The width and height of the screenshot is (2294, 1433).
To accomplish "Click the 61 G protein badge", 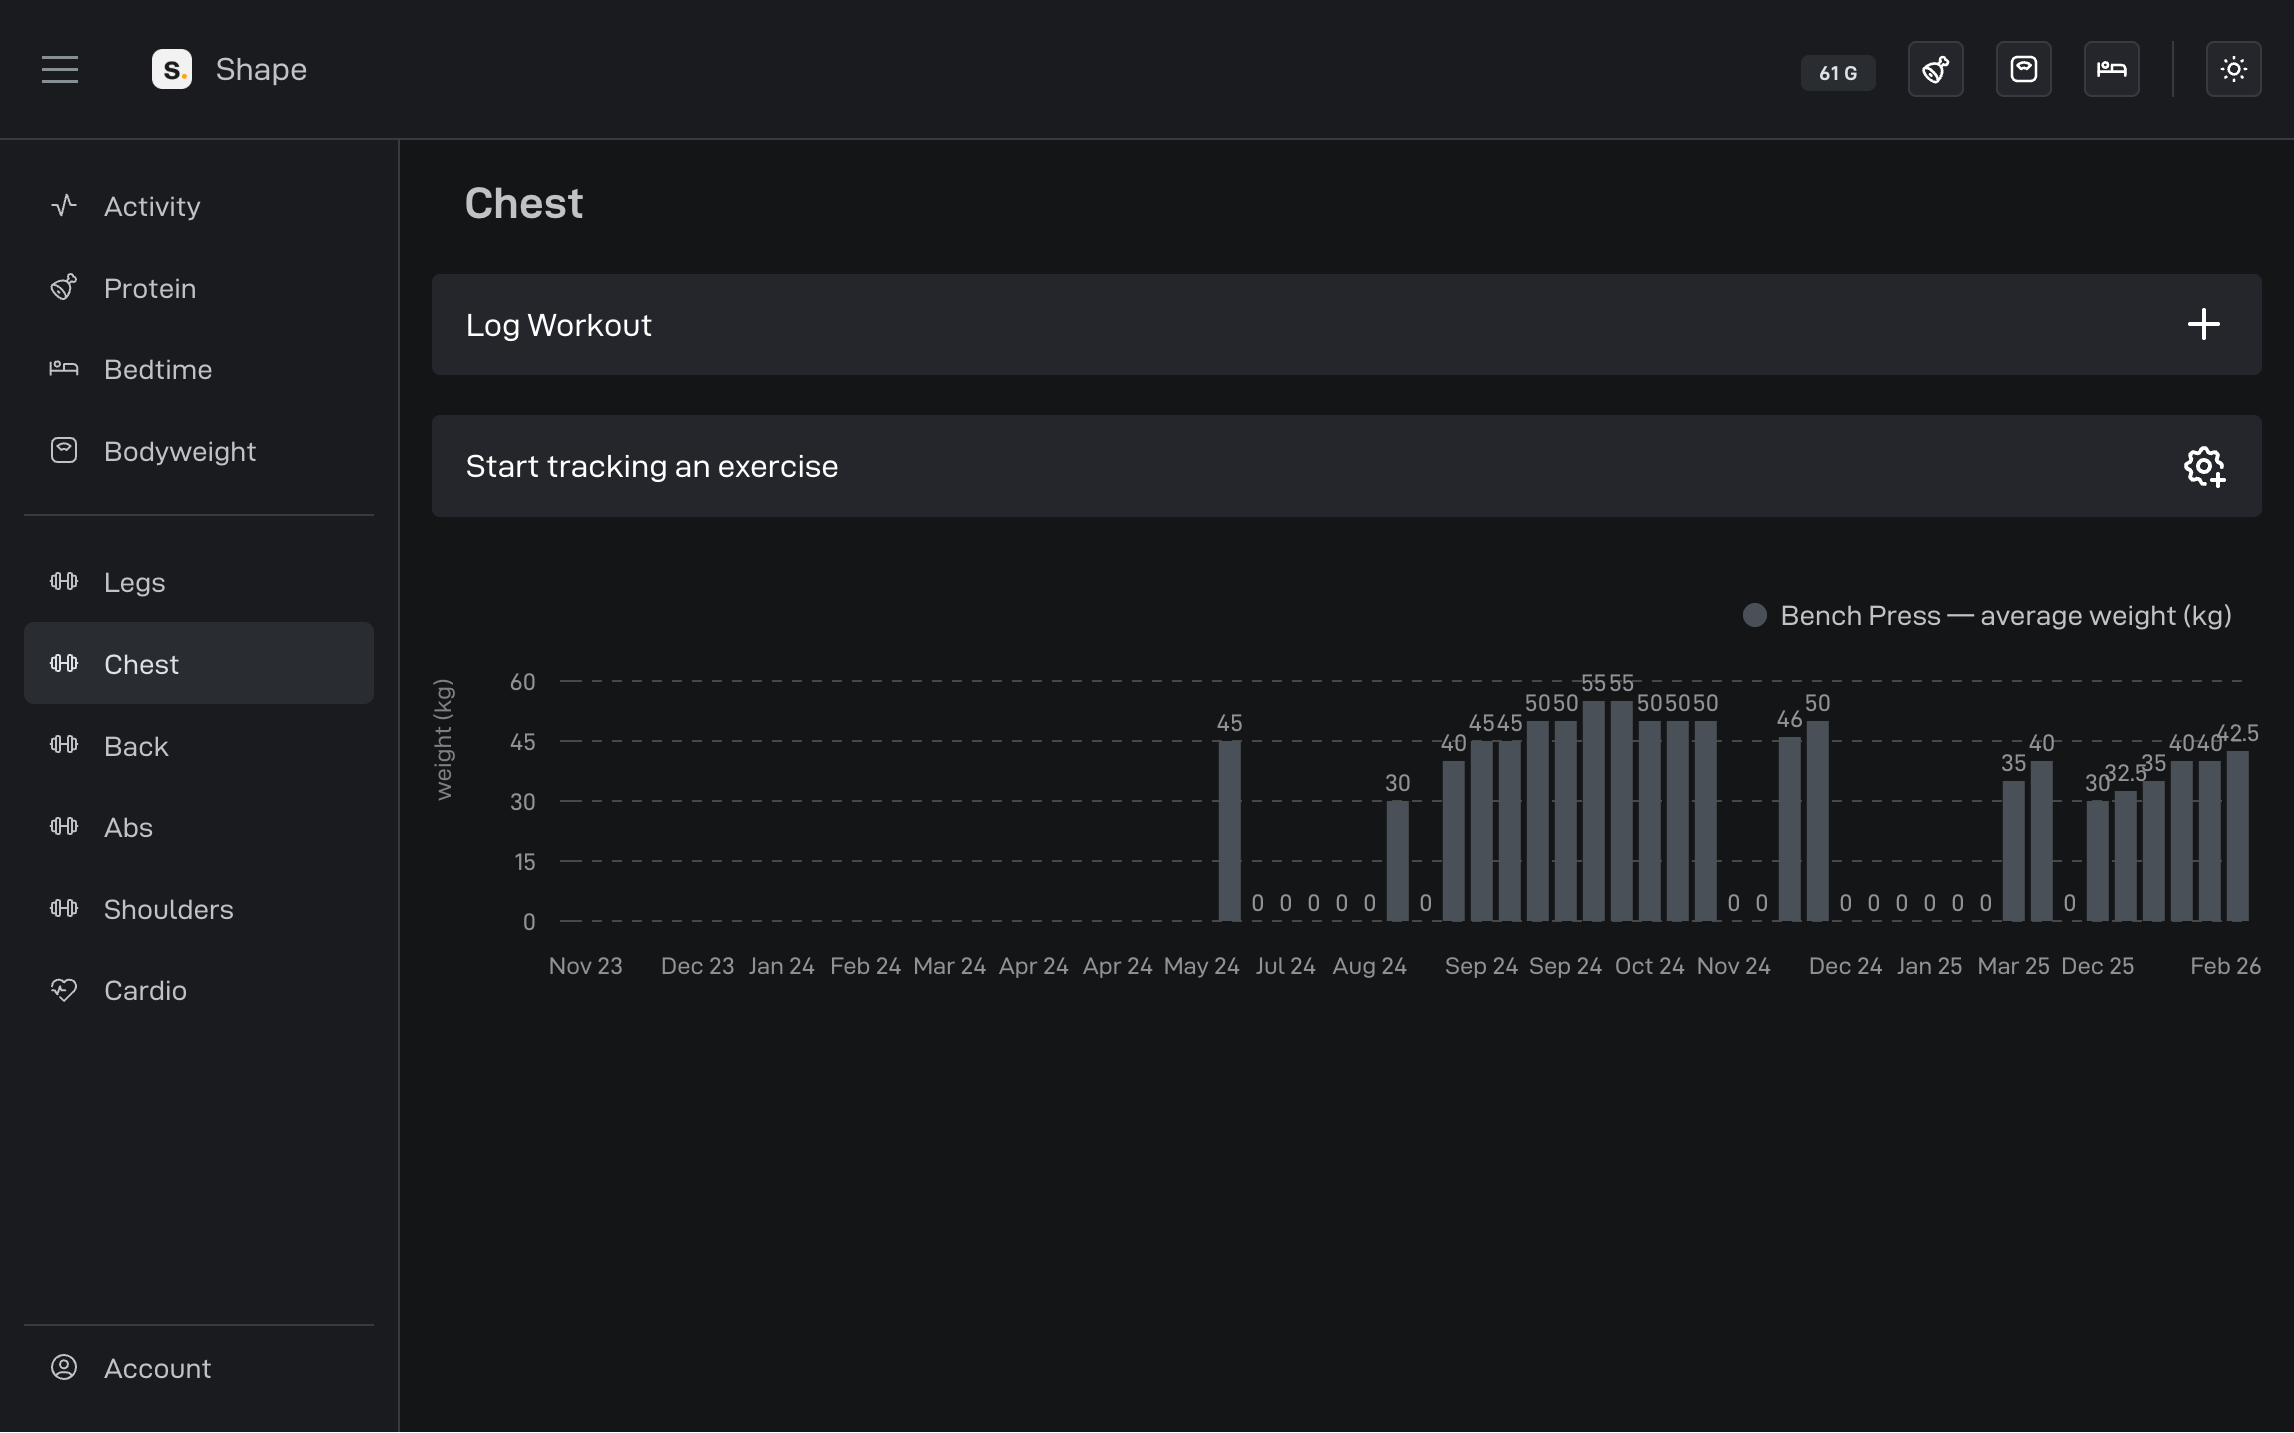I will click(x=1837, y=73).
